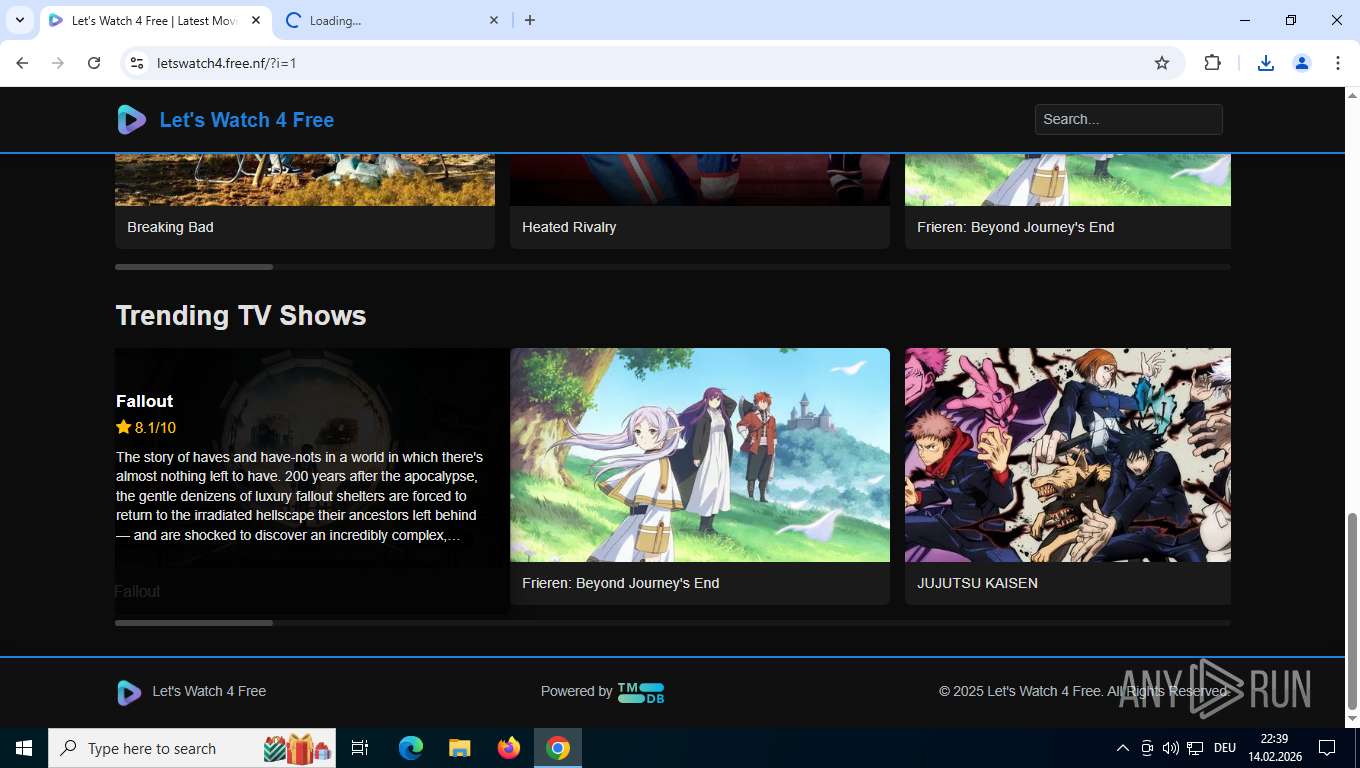The image size is (1360, 768).
Task: Click the footer Let's Watch 4 Free logo icon
Action: (x=129, y=692)
